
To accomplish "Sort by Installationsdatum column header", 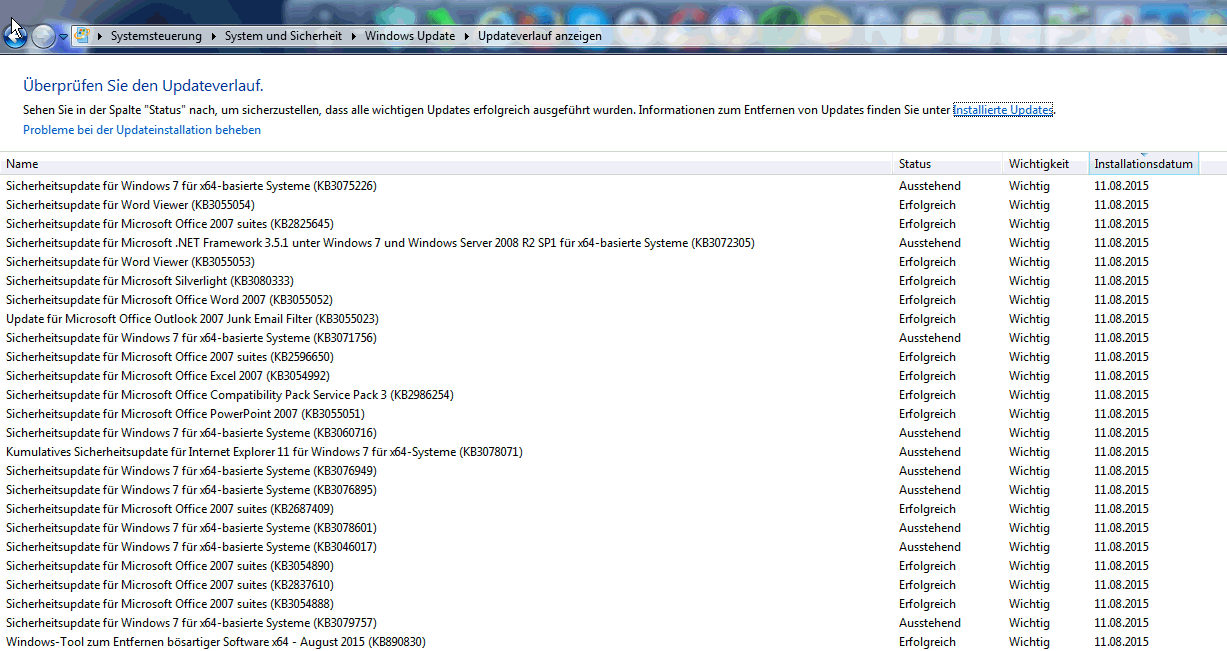I will click(x=1142, y=164).
